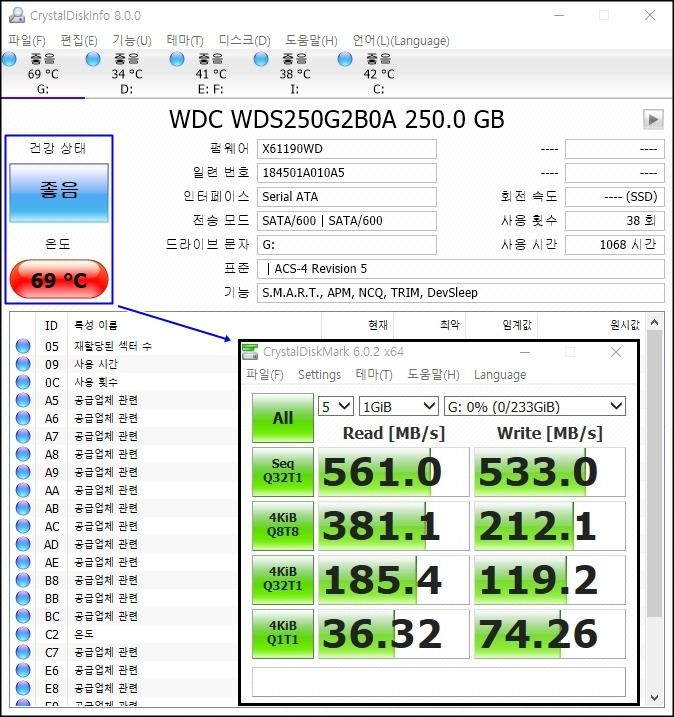Viewport: 674px width, 717px height.
Task: Click the status orb for attribute A6
Action: point(23,418)
